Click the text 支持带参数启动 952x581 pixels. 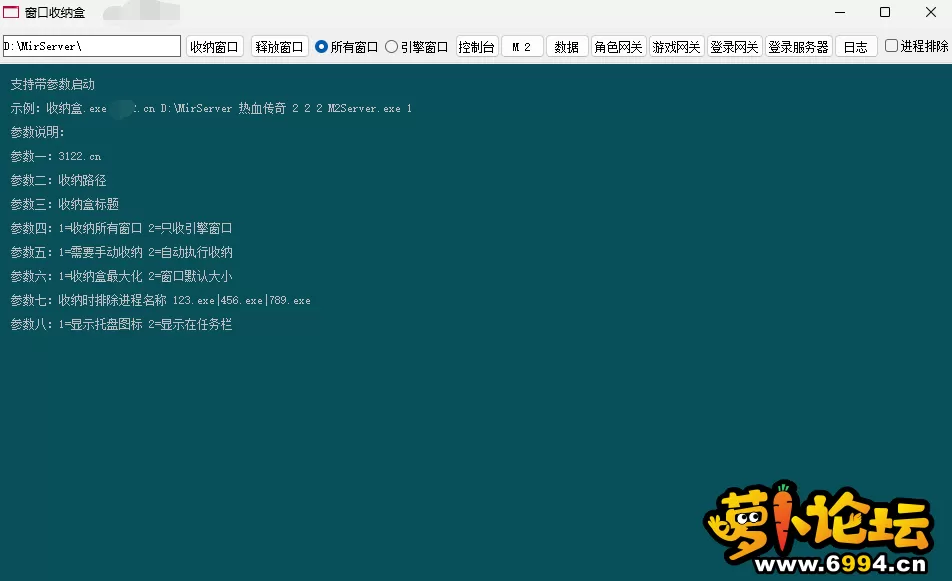pyautogui.click(x=53, y=84)
